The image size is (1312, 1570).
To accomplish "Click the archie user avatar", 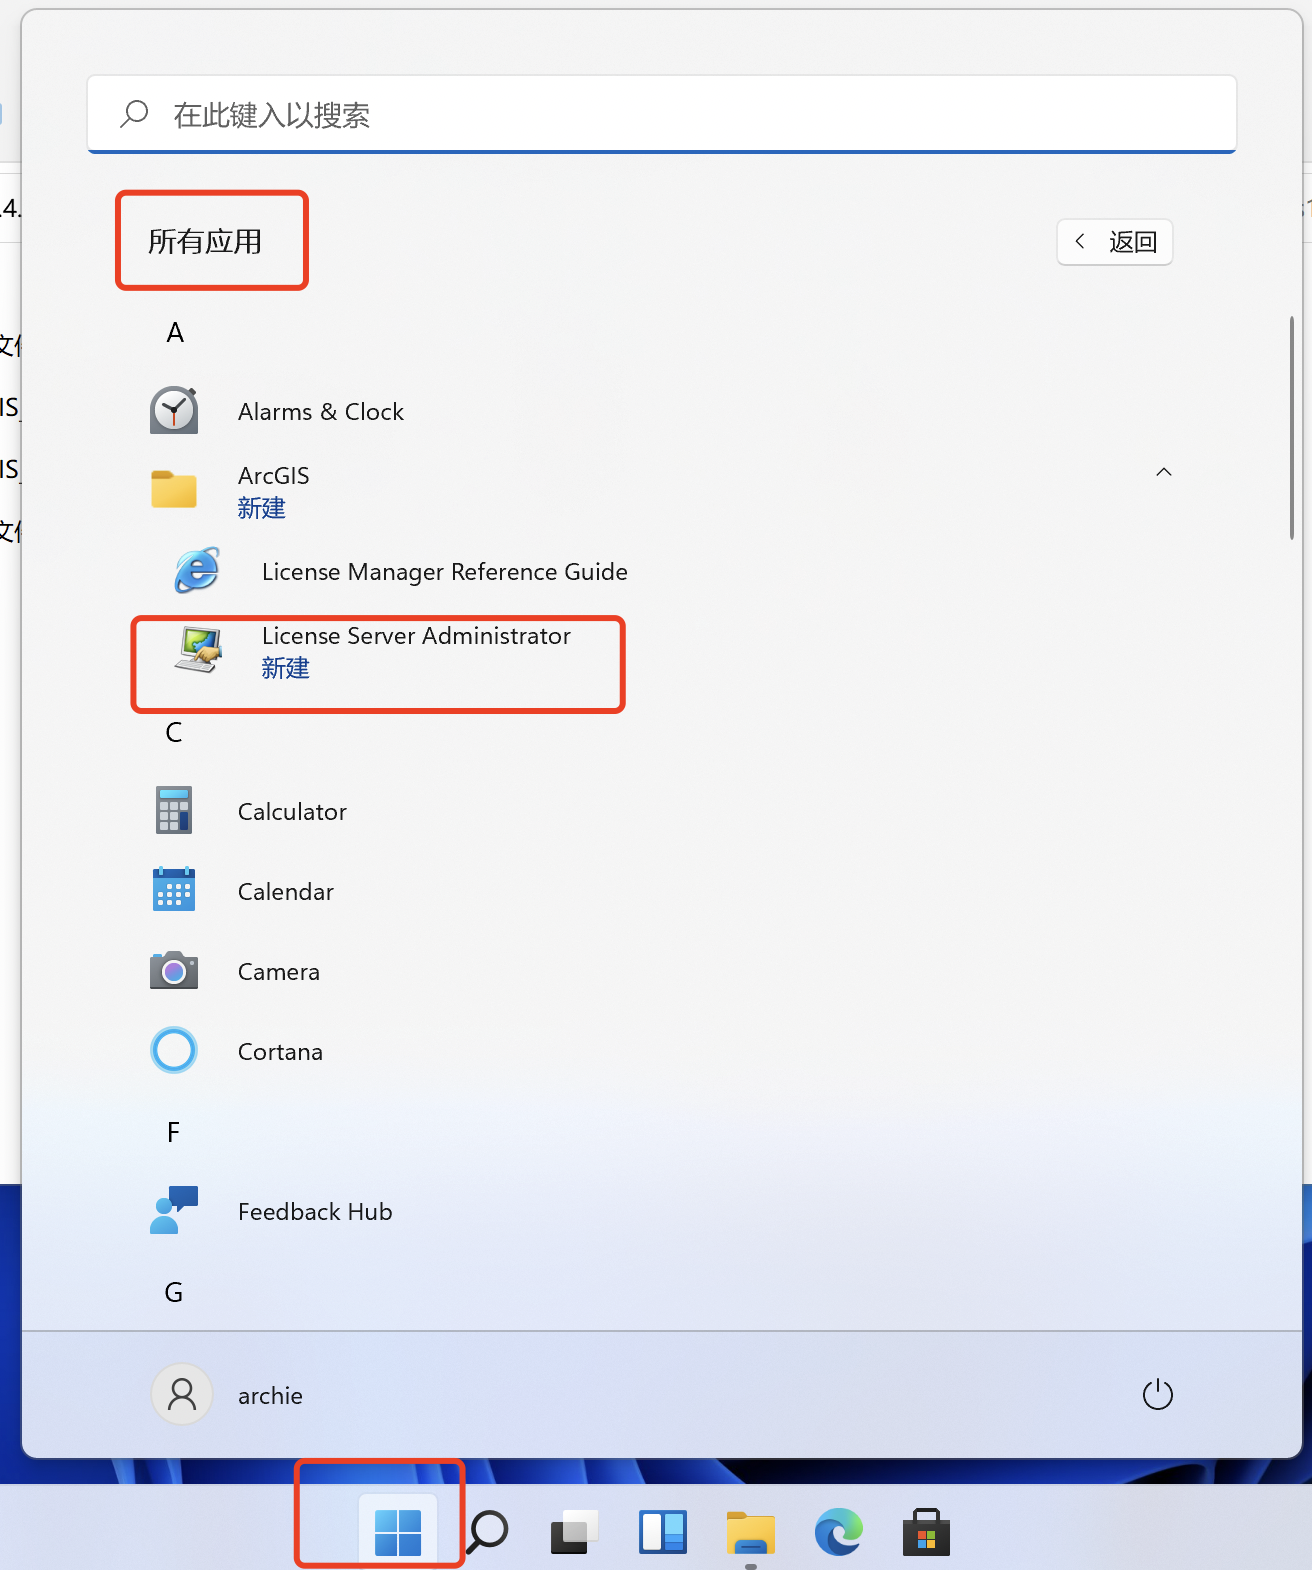I will (182, 1394).
